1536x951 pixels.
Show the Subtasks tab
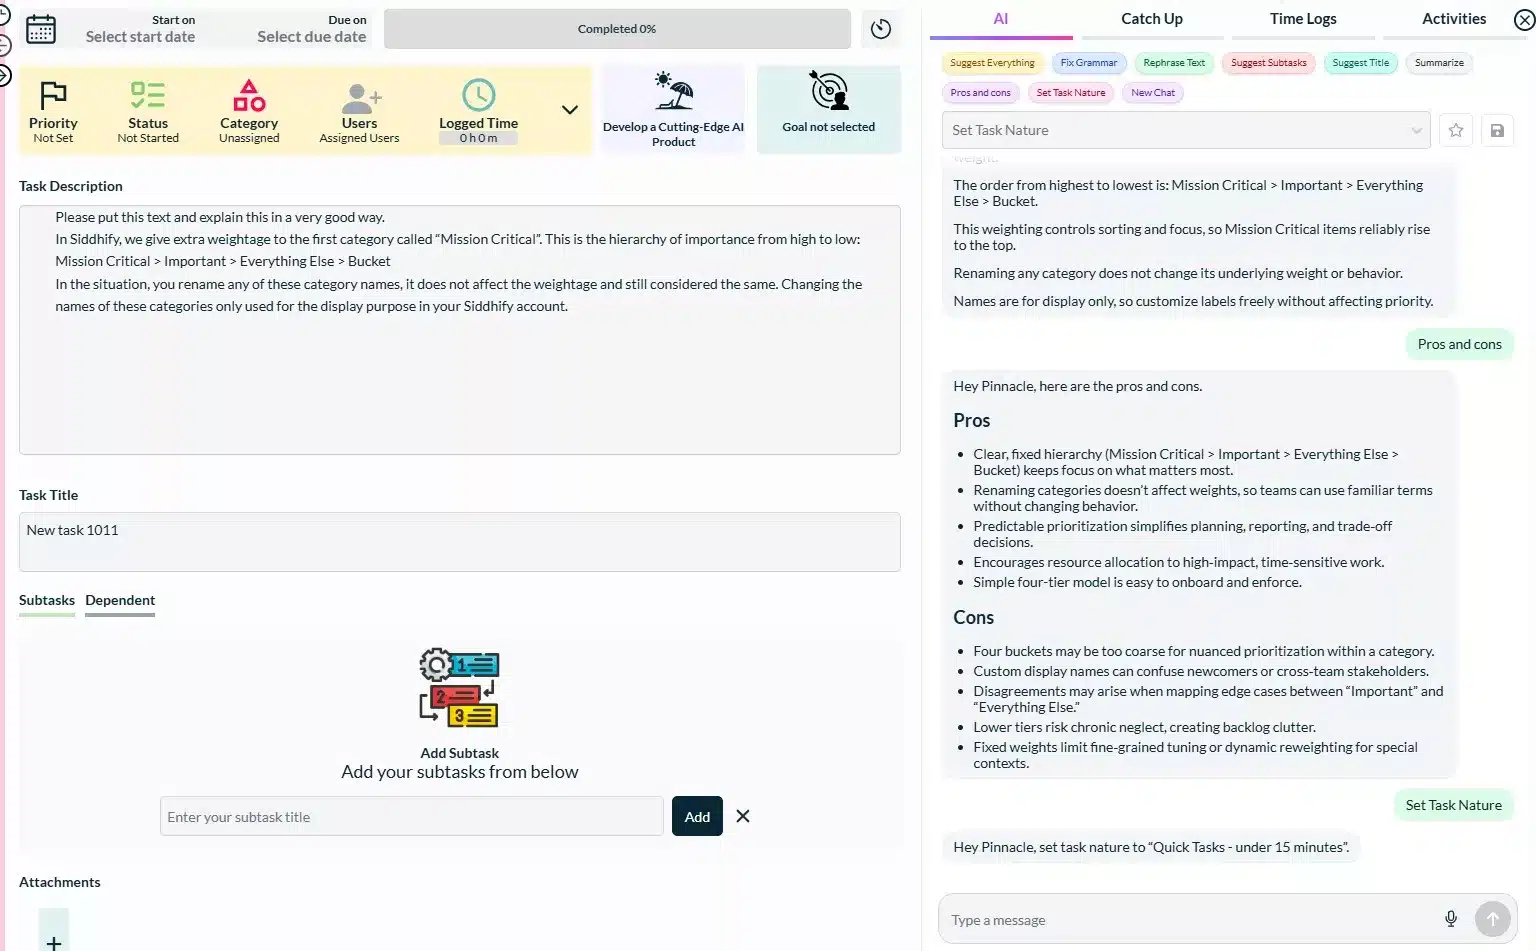click(47, 600)
